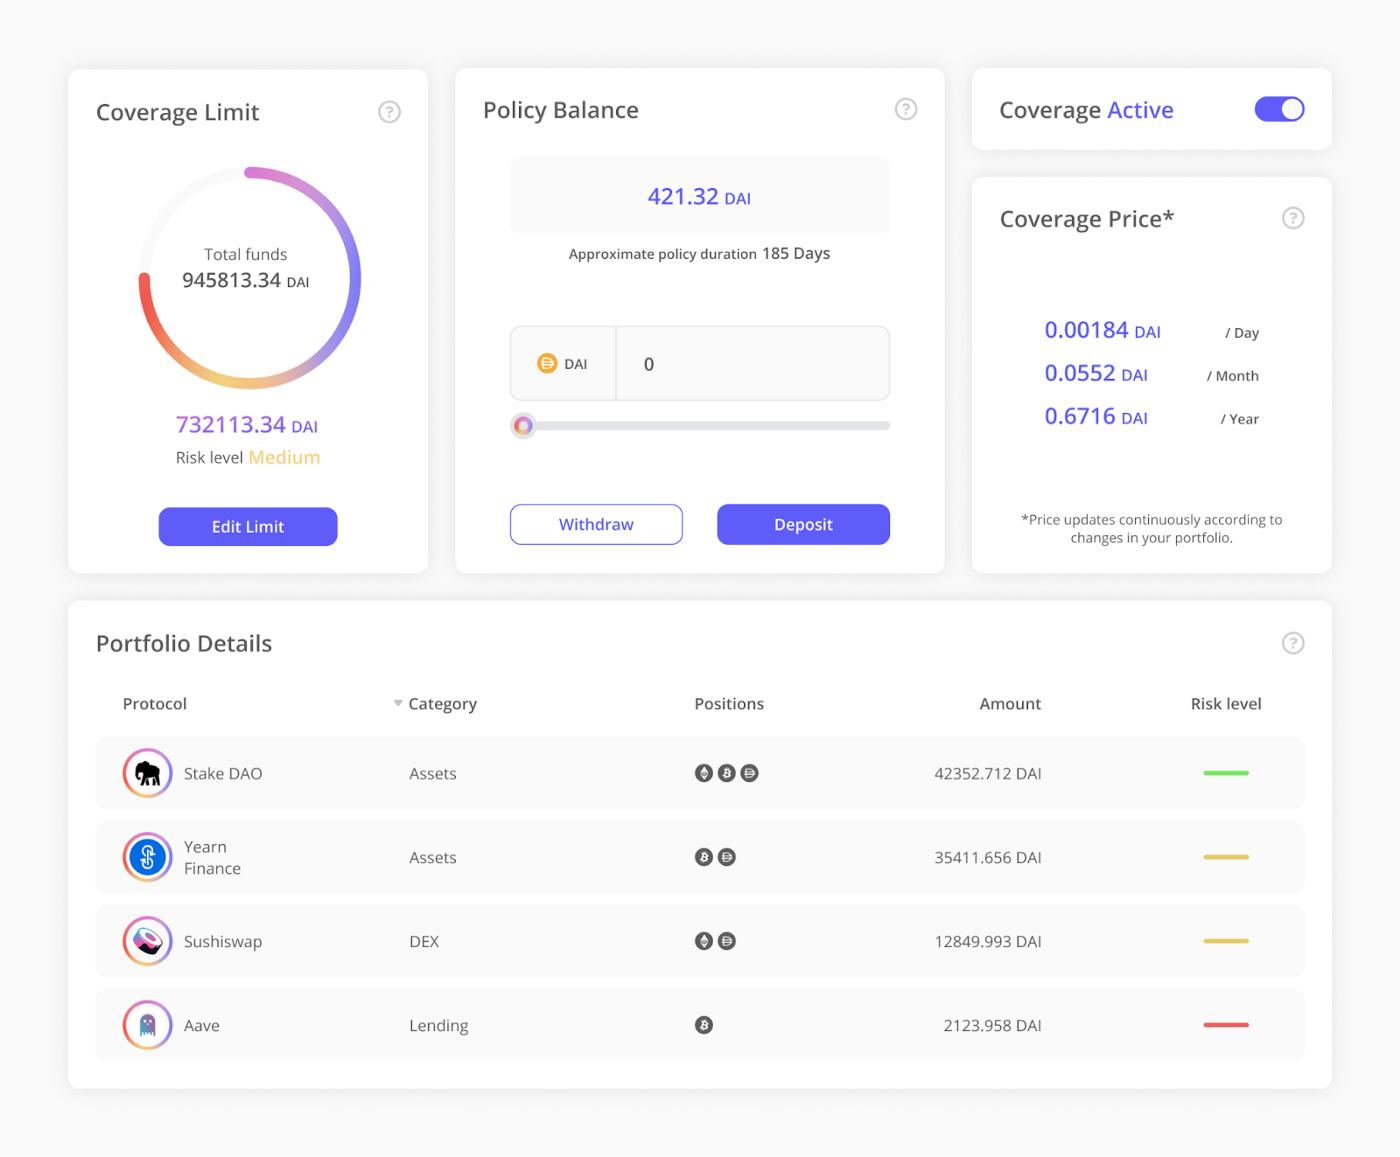Click the Edit Limit button
Image resolution: width=1400 pixels, height=1157 pixels.
pos(247,526)
